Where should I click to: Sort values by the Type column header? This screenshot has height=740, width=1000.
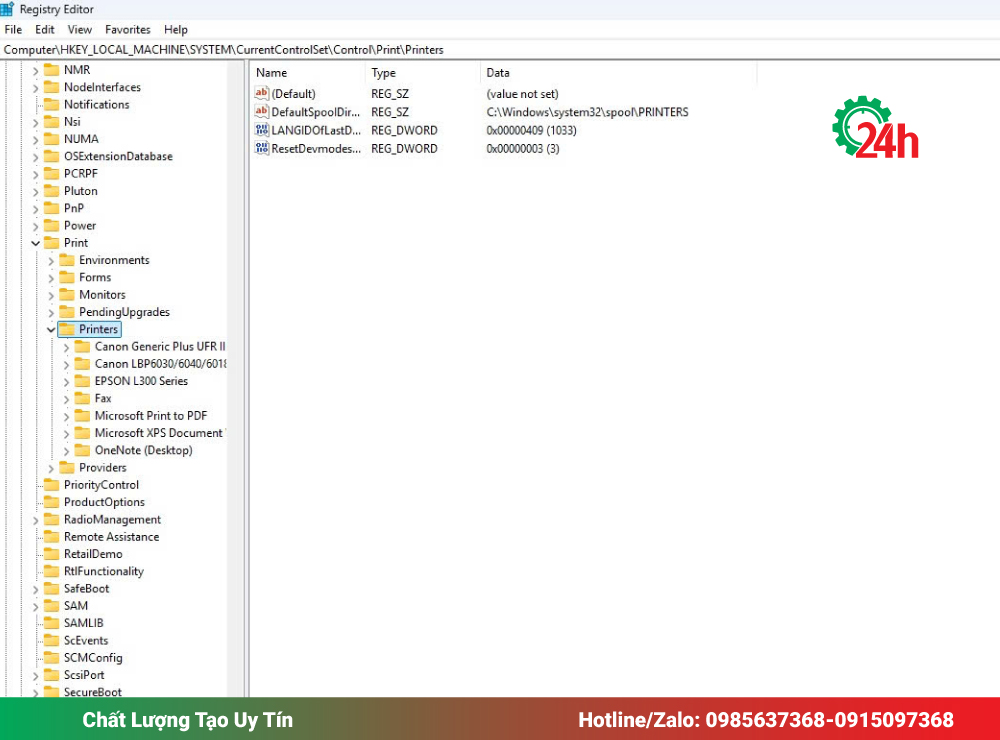(423, 73)
